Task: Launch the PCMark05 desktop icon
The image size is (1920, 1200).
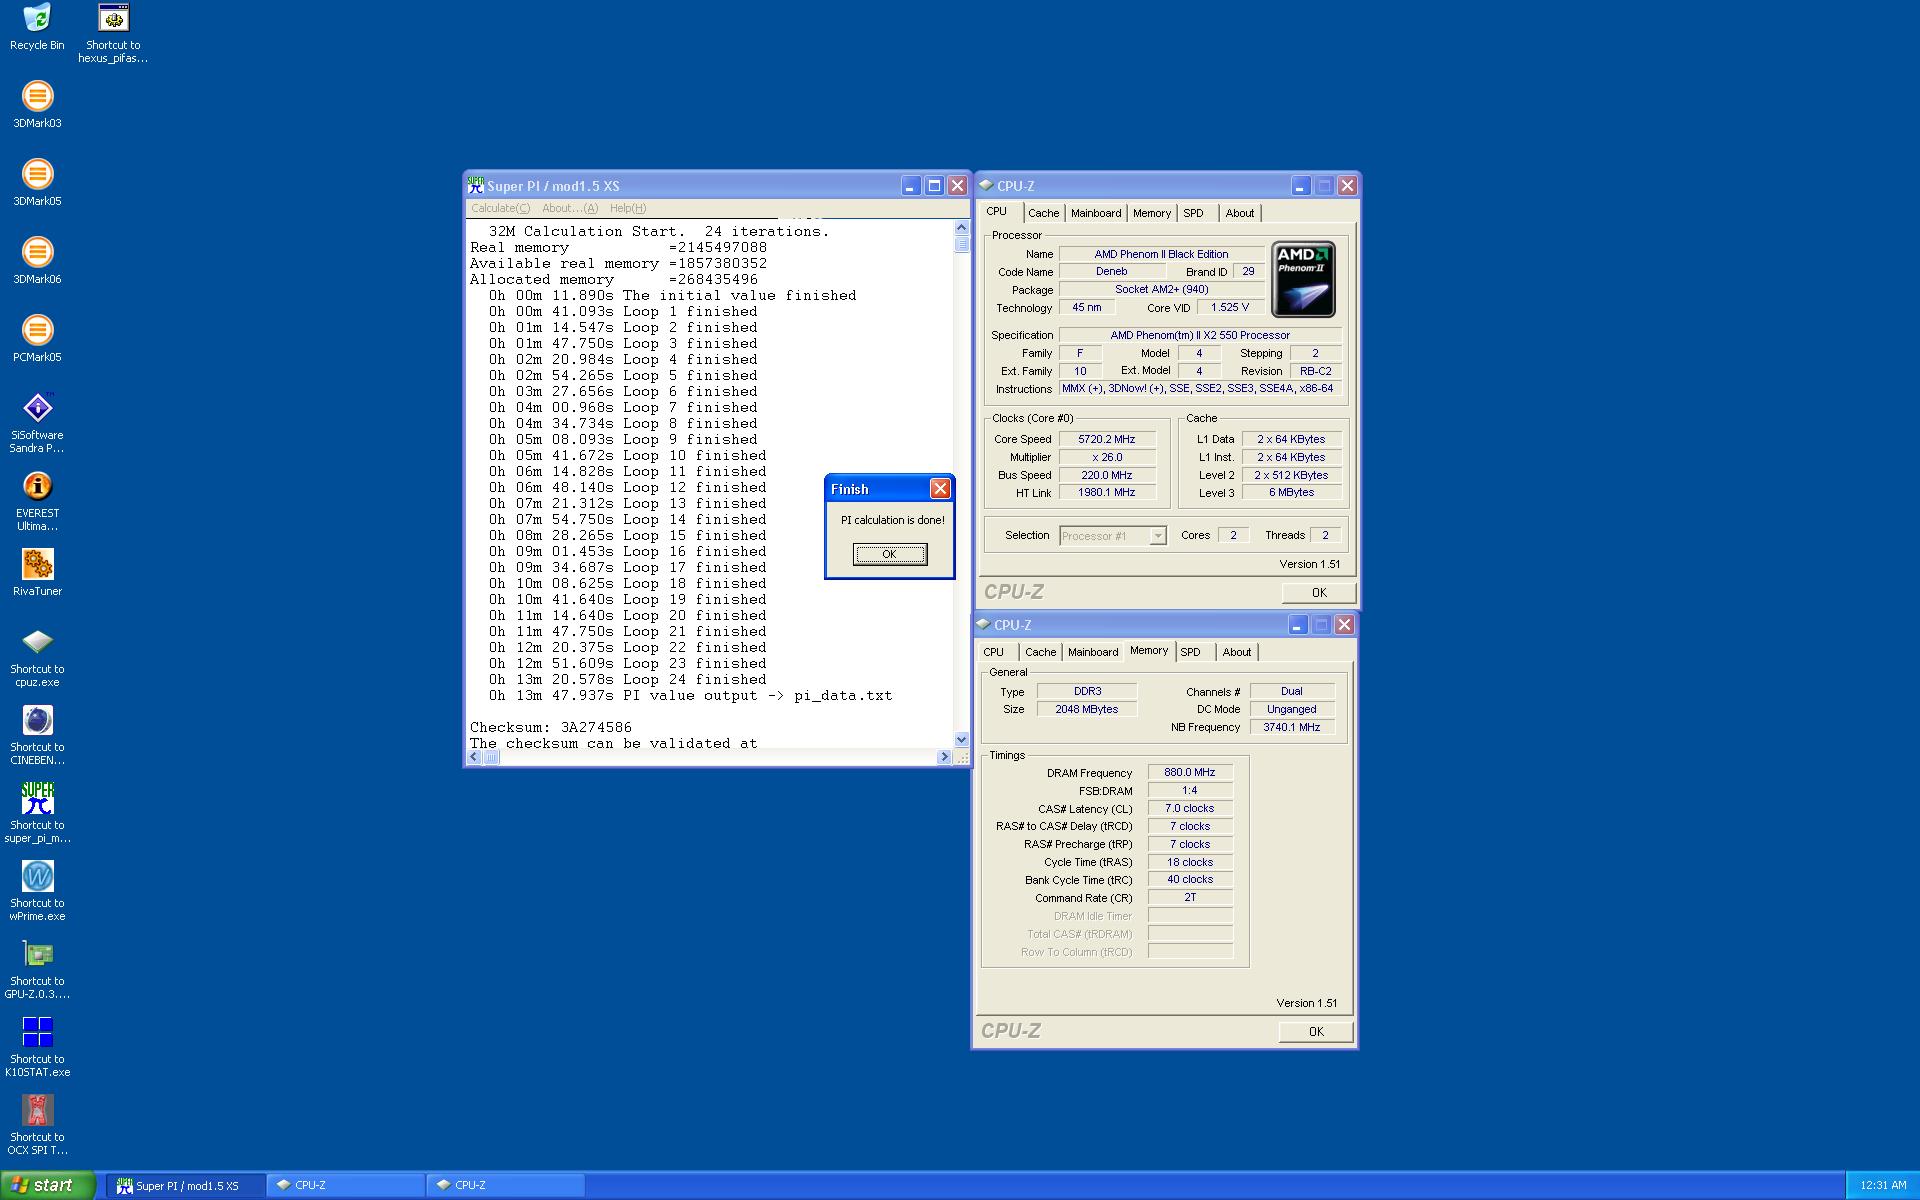Action: click(x=37, y=339)
